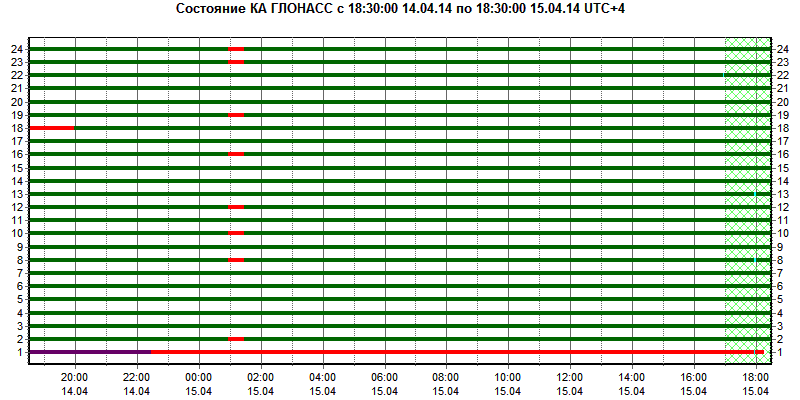Select the 20:00 14.04 time axis label
The height and width of the screenshot is (400, 800).
tap(75, 382)
